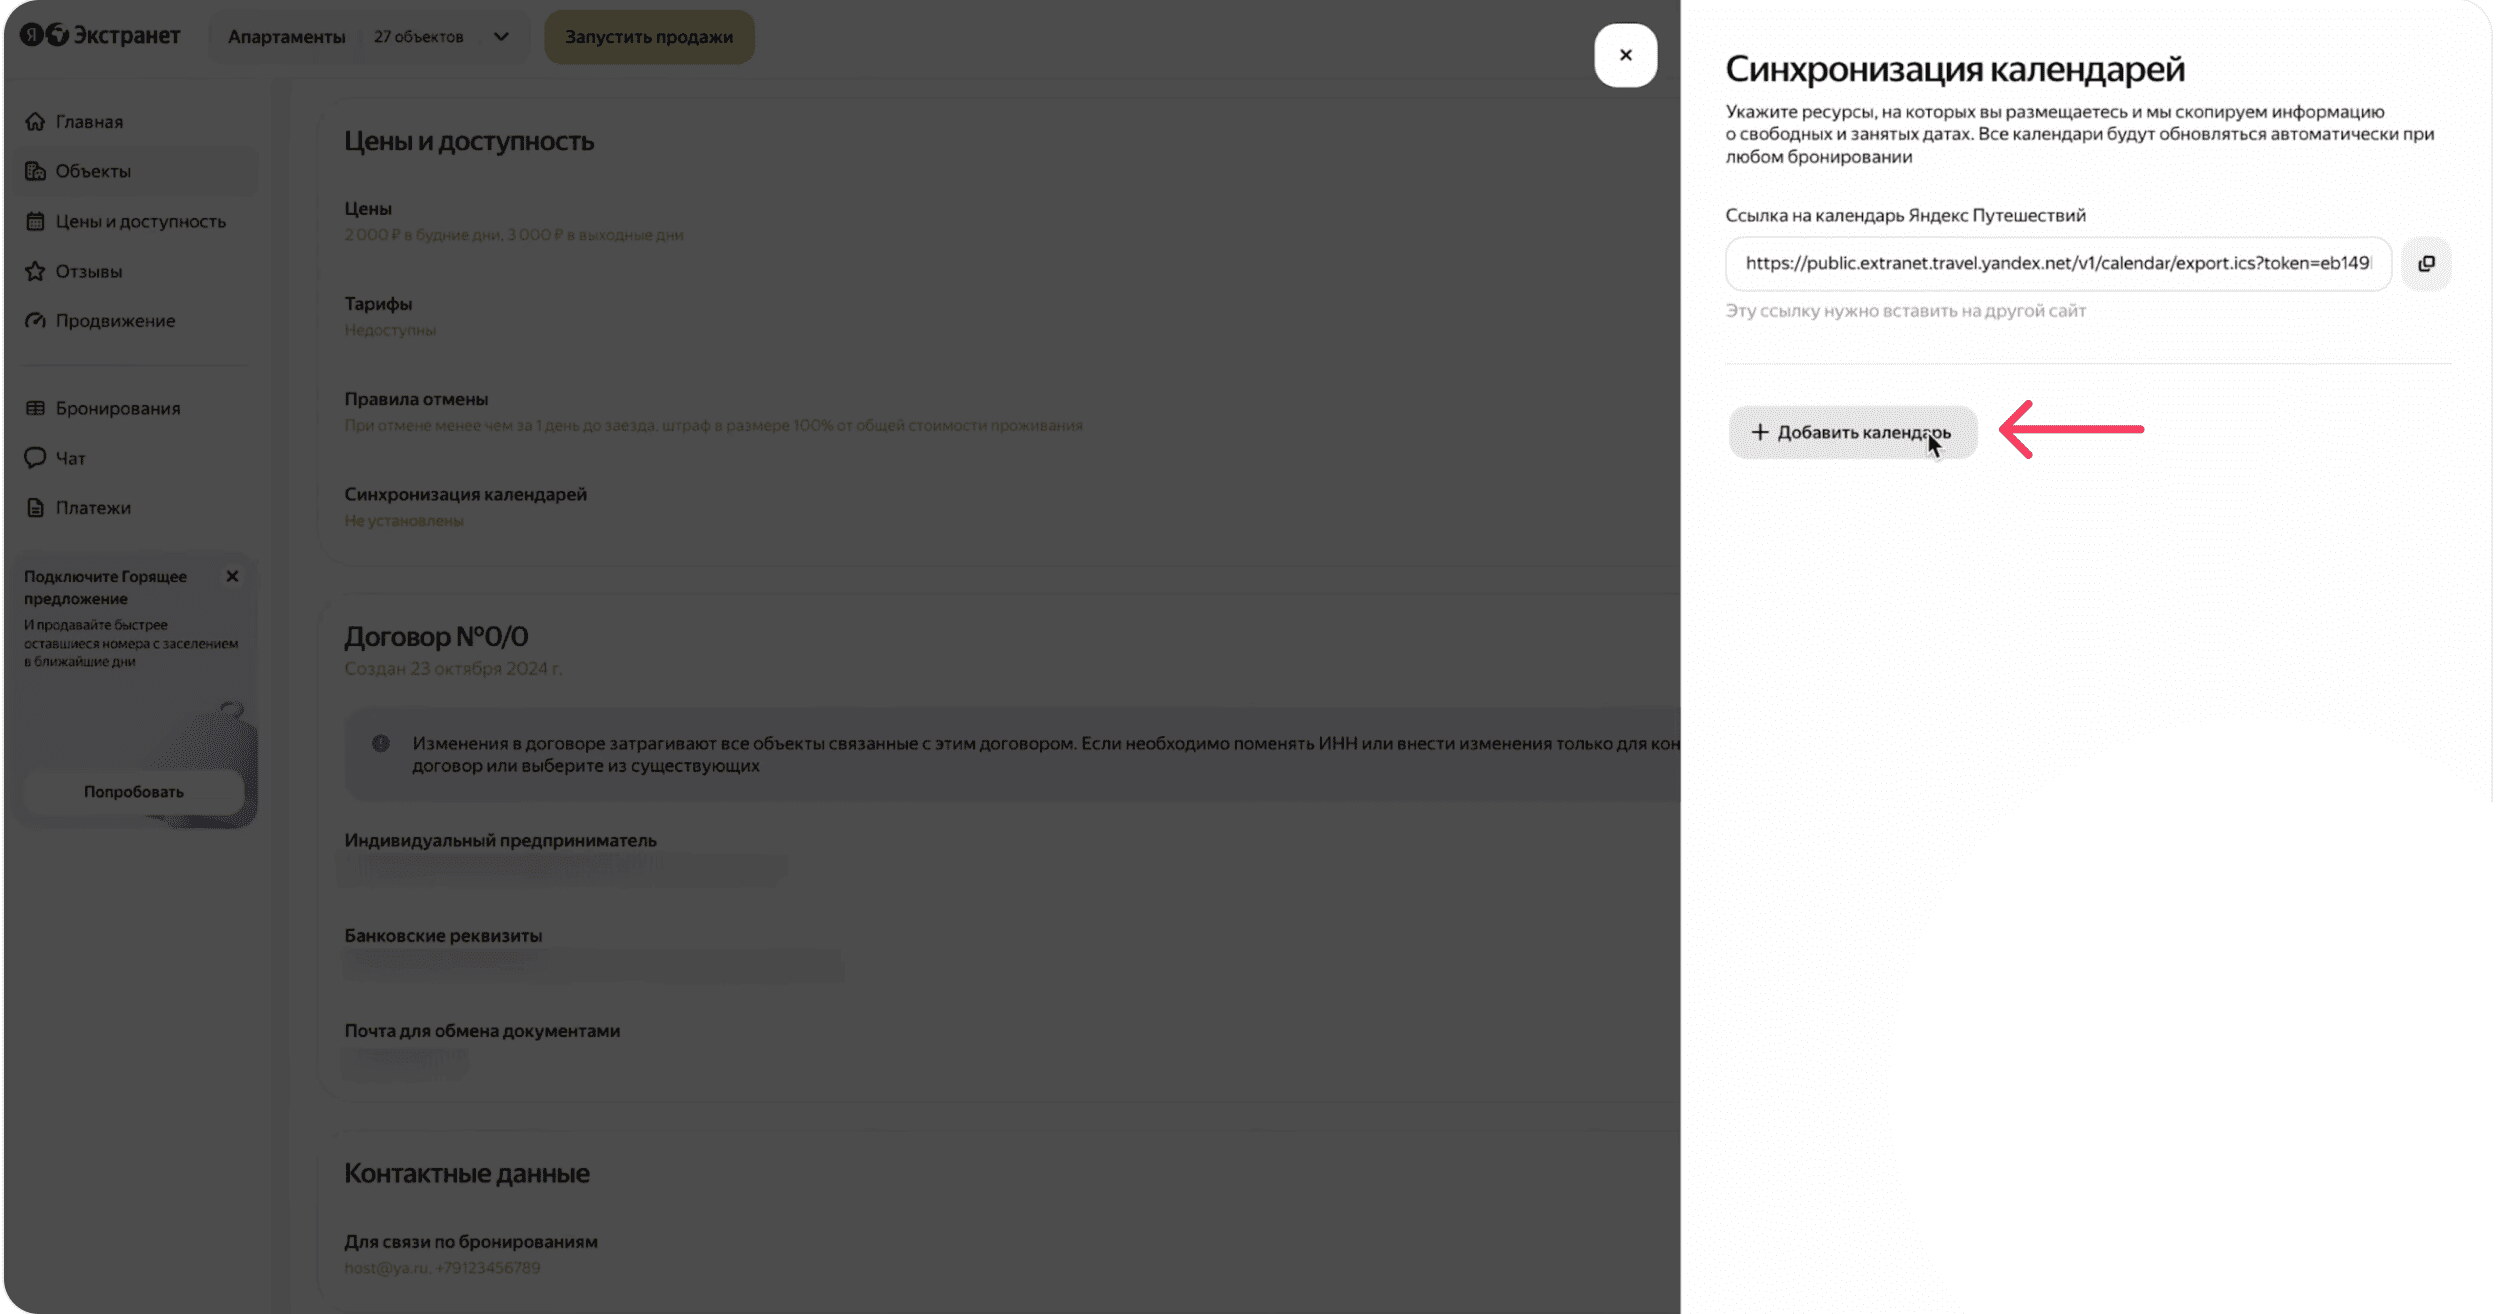Click Попробовать in the promo card
2500x1314 pixels.
133,791
